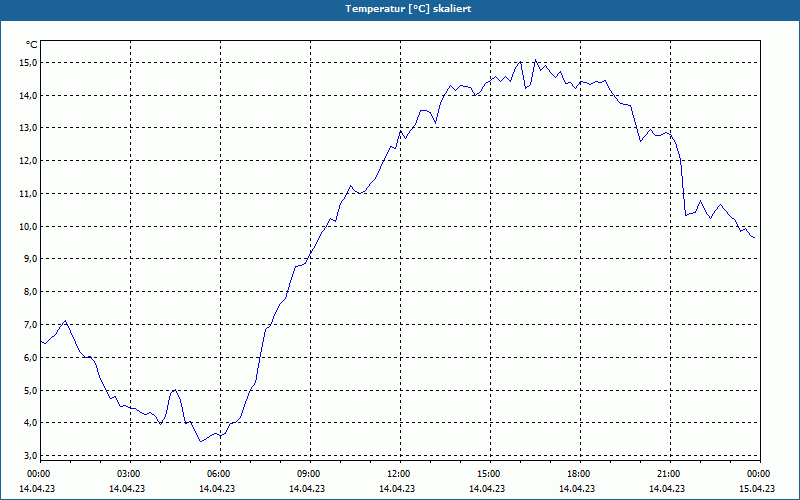Click the 21:00 time axis label
The image size is (800, 500).
(x=670, y=474)
